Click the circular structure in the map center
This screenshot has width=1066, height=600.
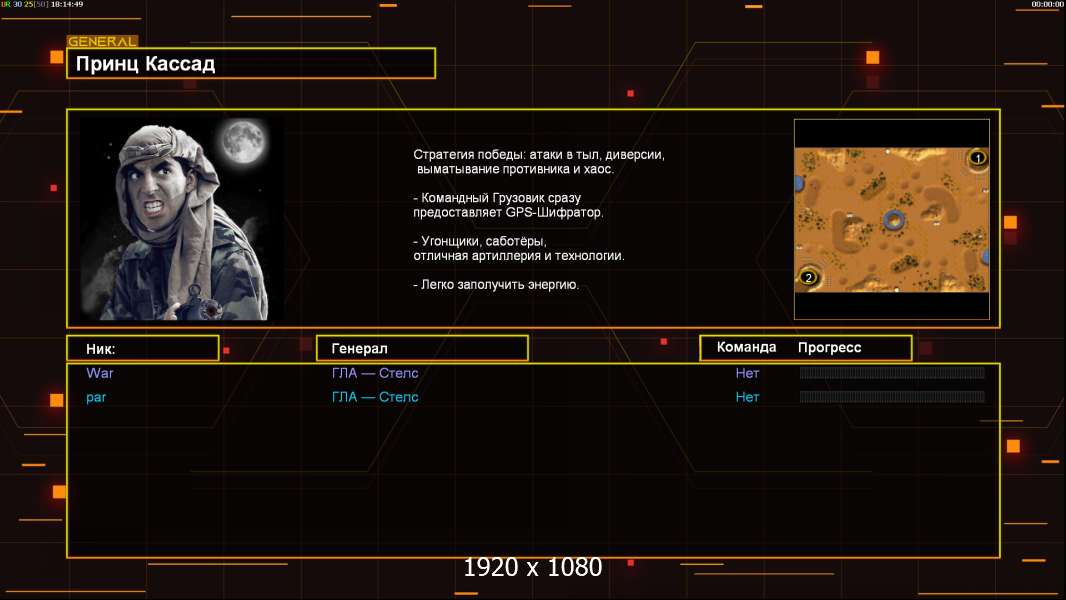(x=893, y=220)
